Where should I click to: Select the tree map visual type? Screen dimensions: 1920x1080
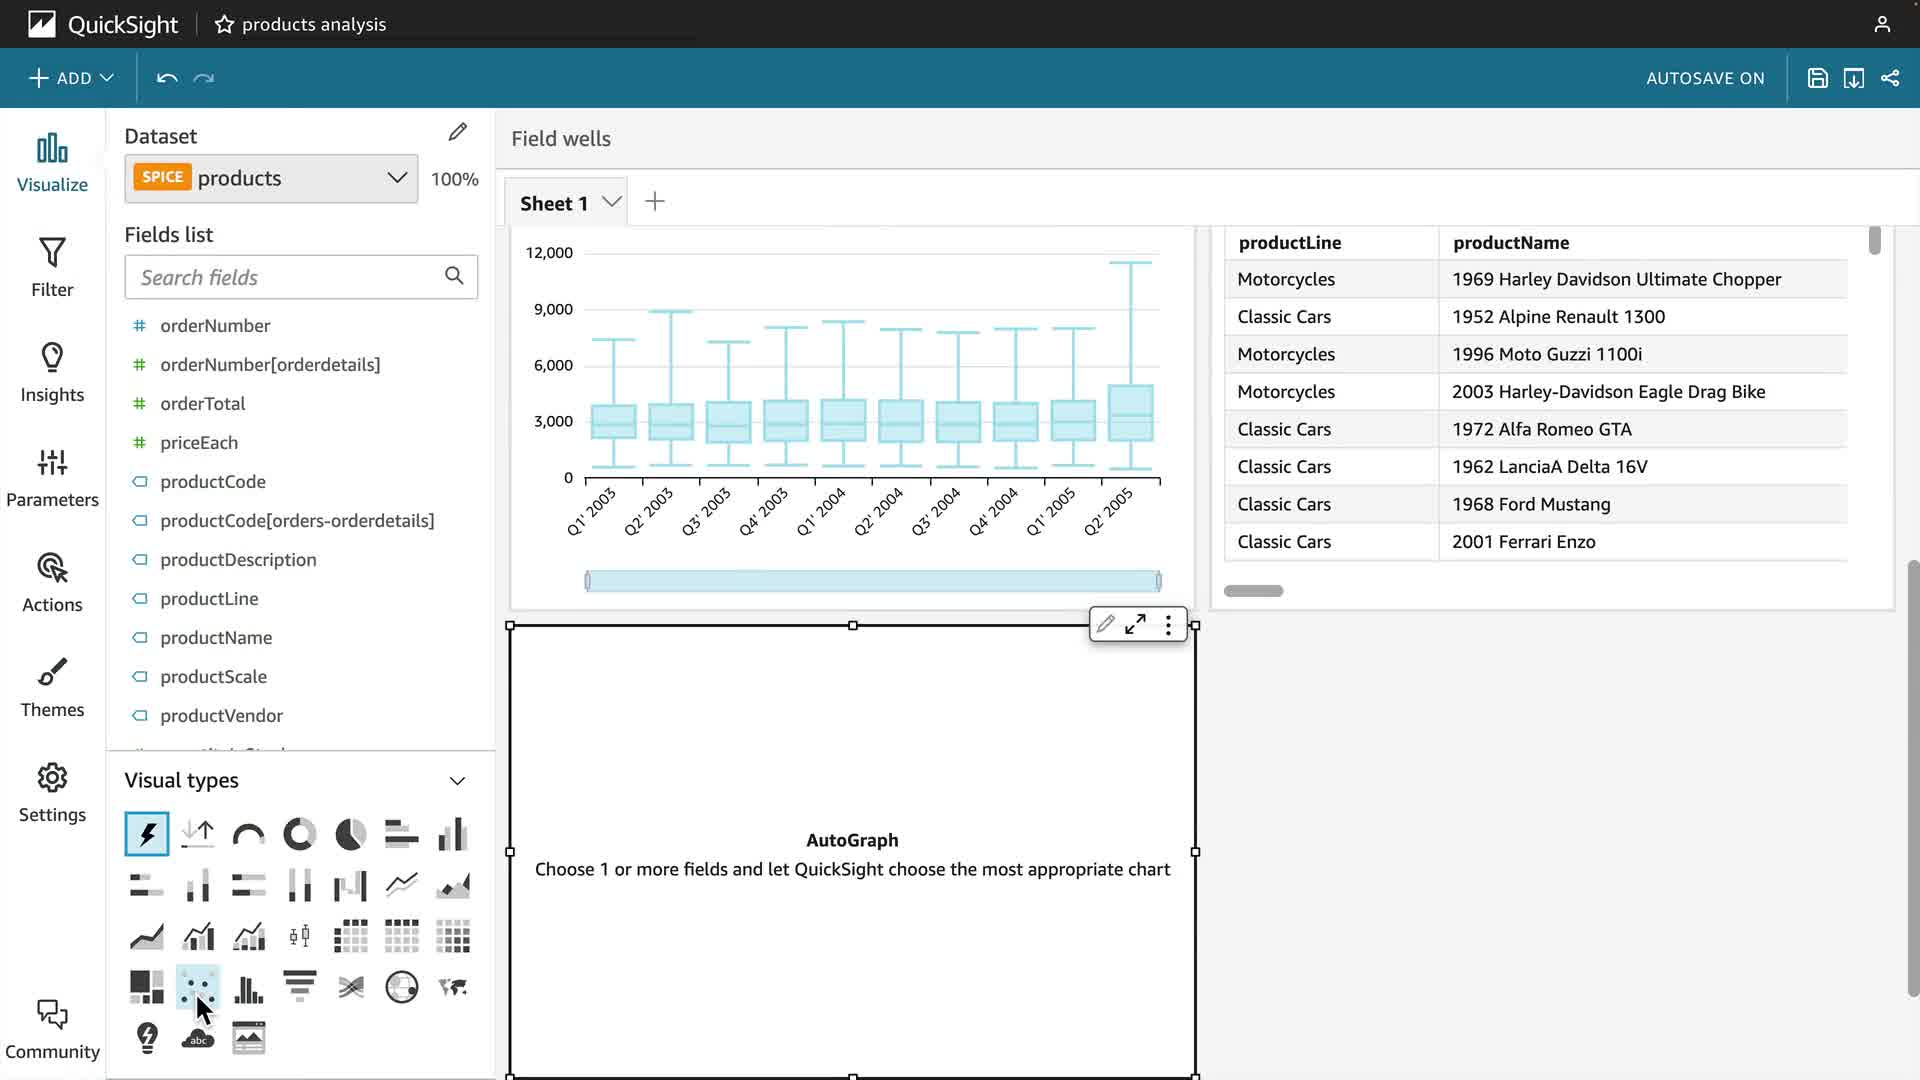point(147,987)
